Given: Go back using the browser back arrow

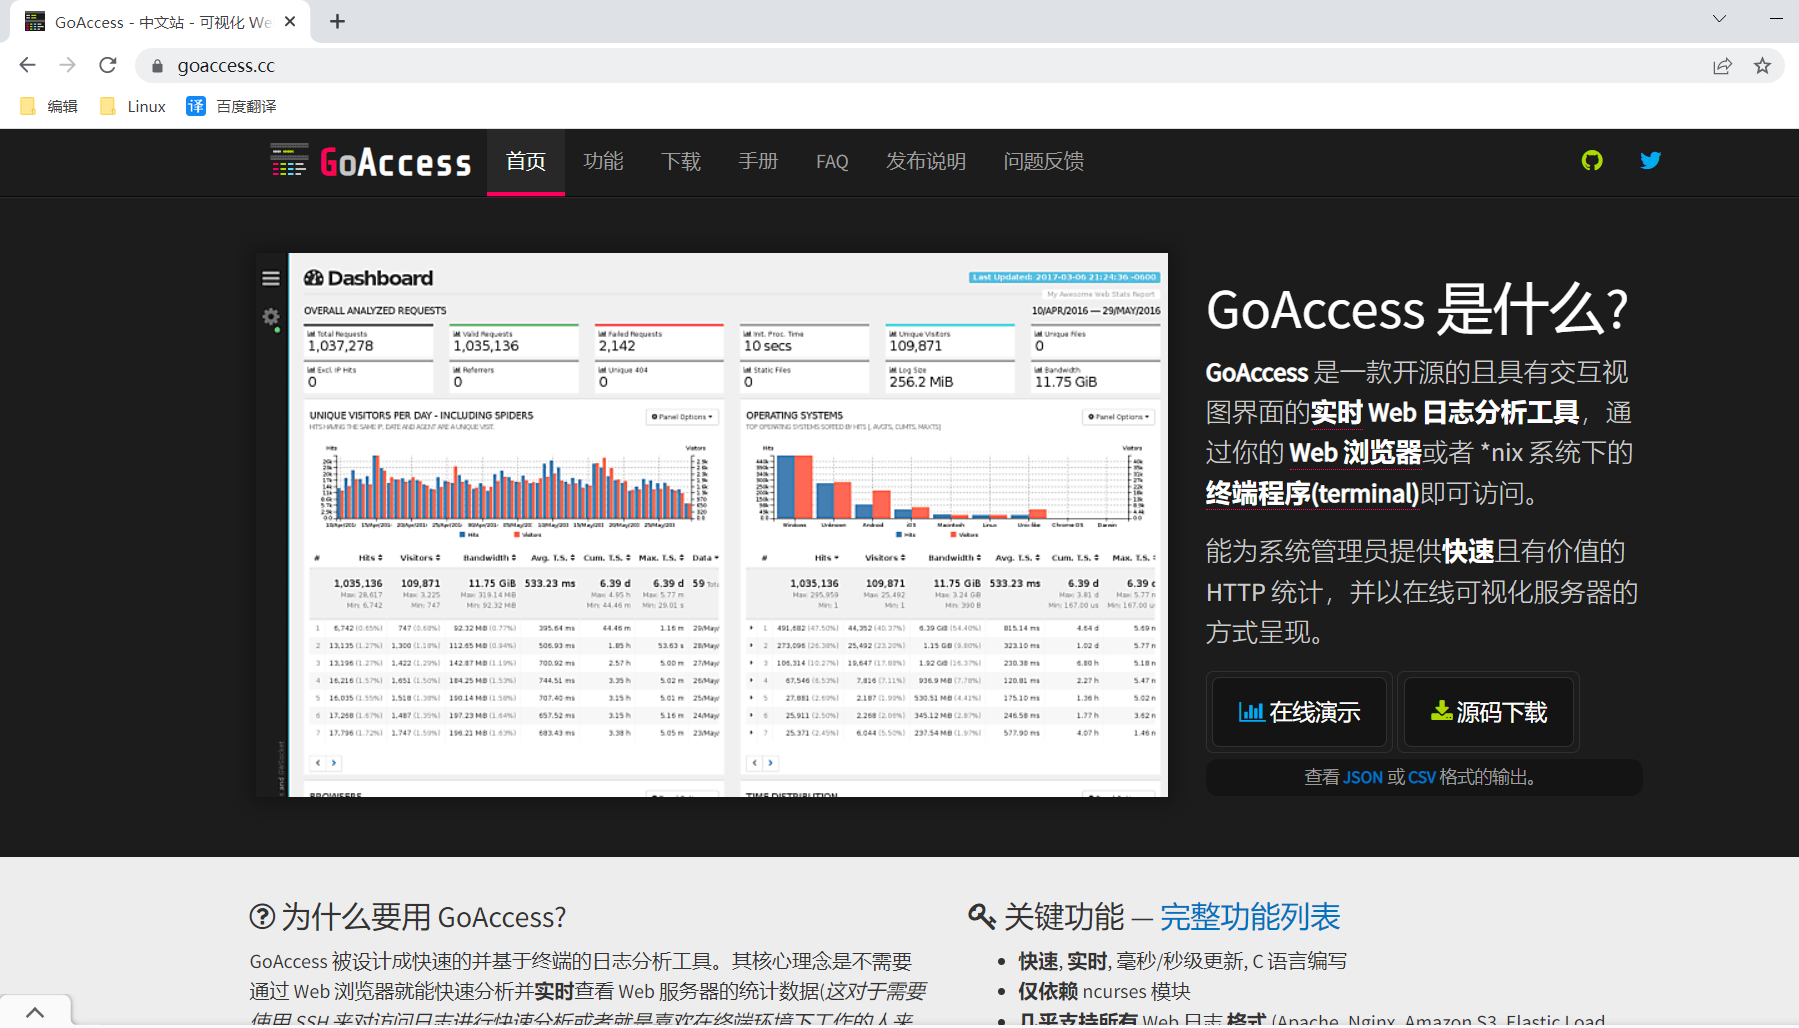Looking at the screenshot, I should [27, 65].
